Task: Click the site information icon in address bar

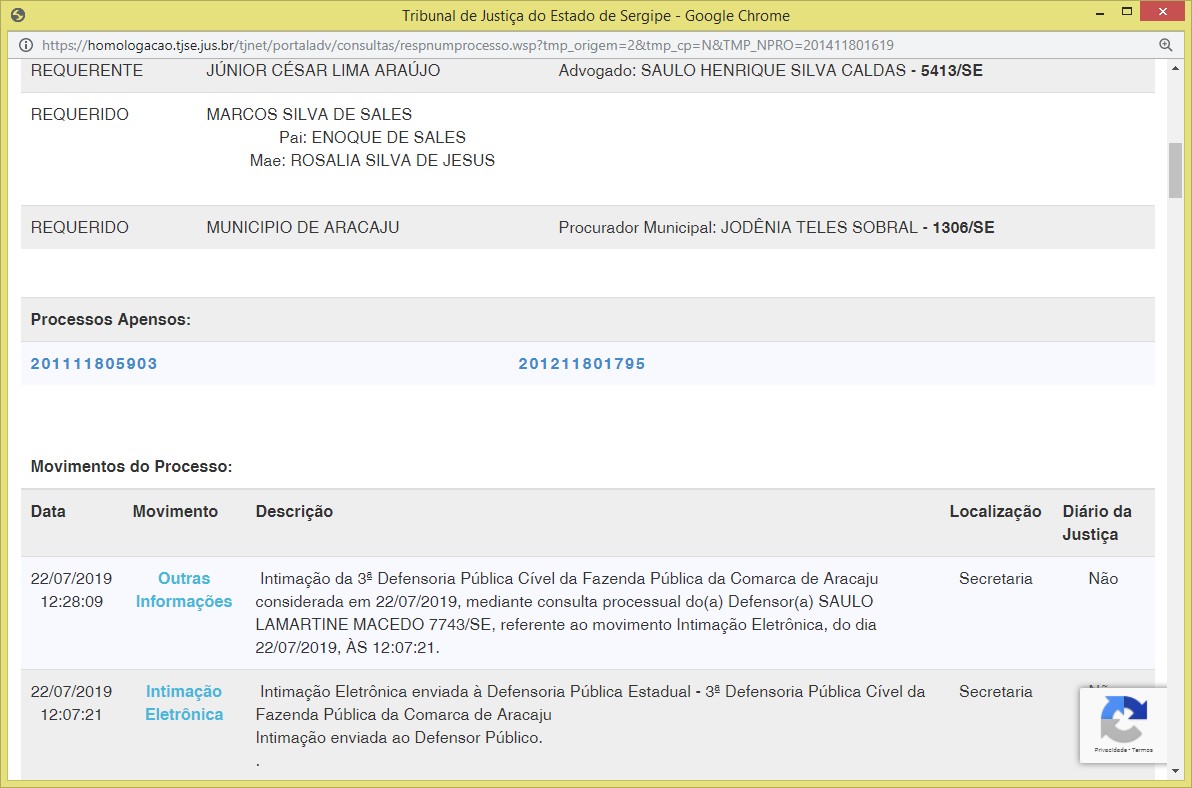Action: [x=25, y=45]
